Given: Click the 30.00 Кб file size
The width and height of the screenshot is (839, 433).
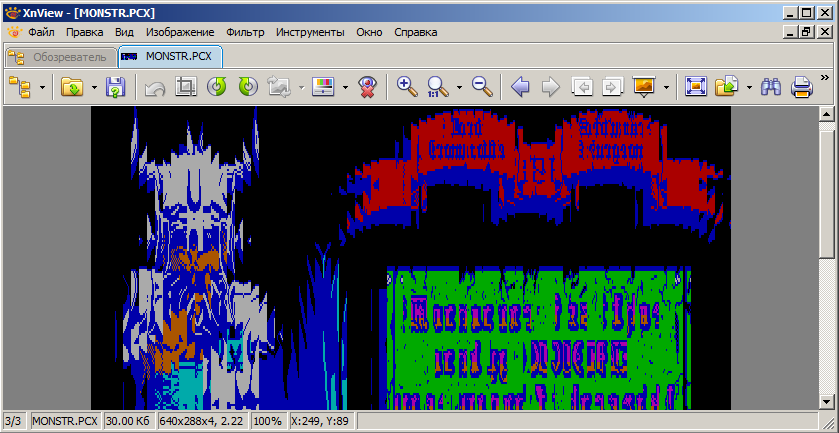Looking at the screenshot, I should point(128,421).
